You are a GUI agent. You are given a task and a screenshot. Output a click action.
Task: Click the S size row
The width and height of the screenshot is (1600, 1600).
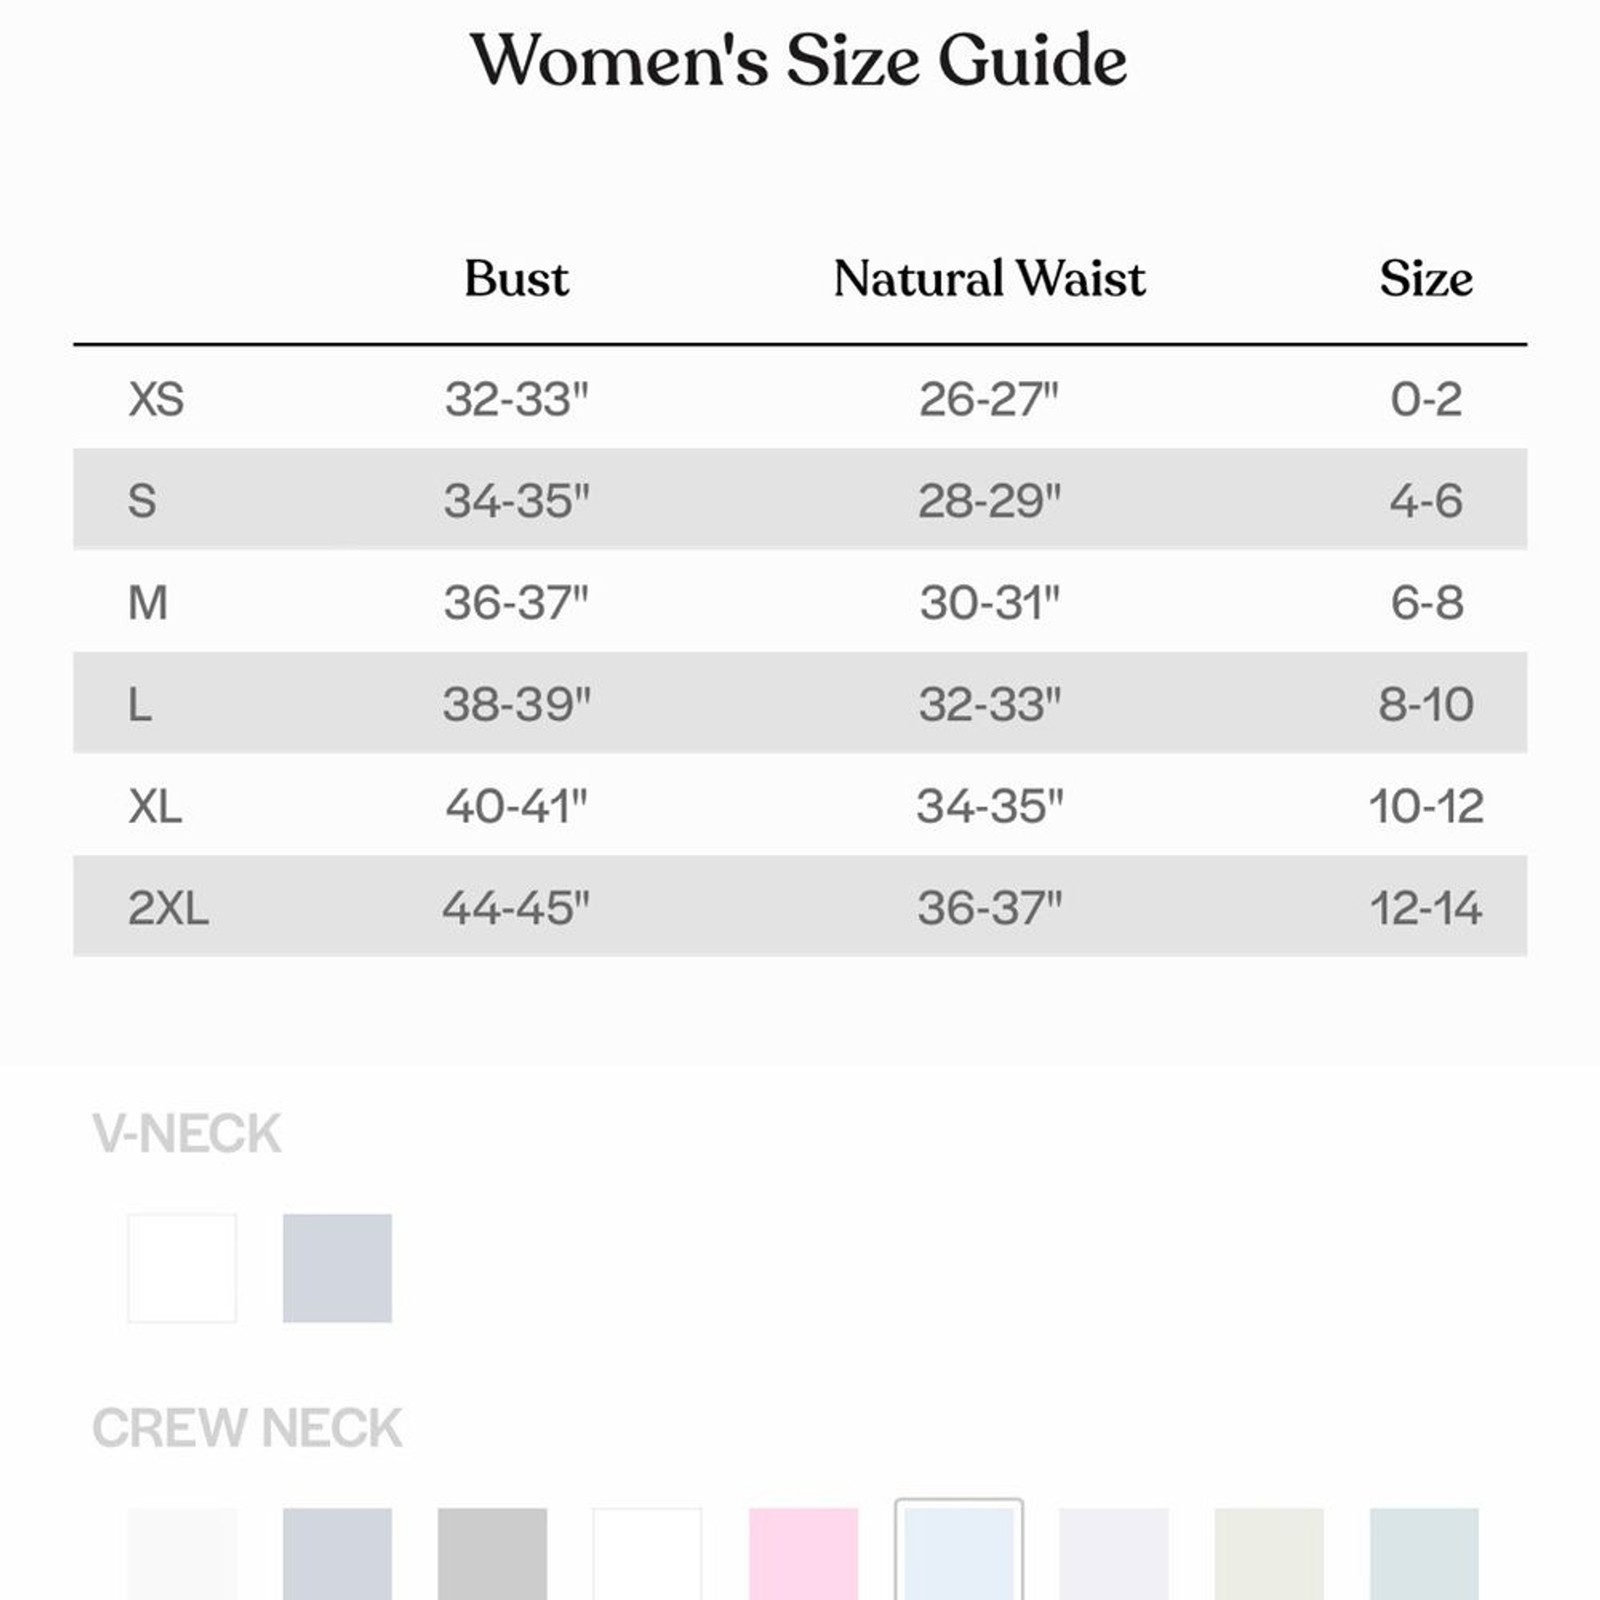pos(800,499)
